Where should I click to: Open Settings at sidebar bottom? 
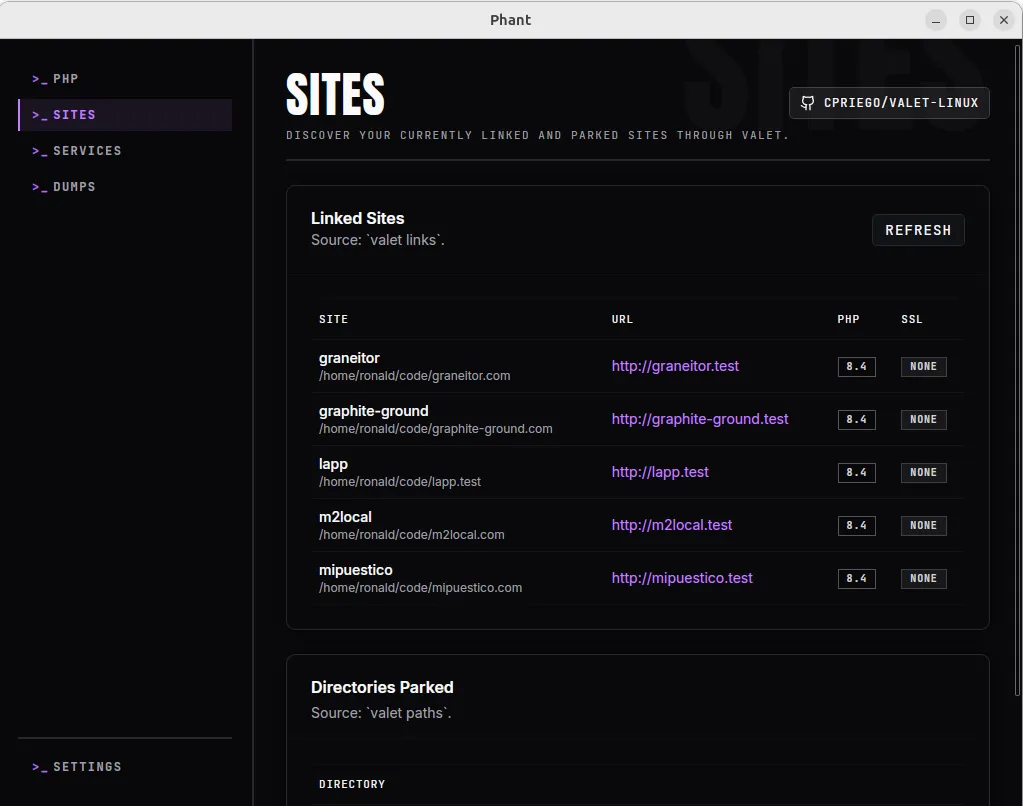click(125, 767)
